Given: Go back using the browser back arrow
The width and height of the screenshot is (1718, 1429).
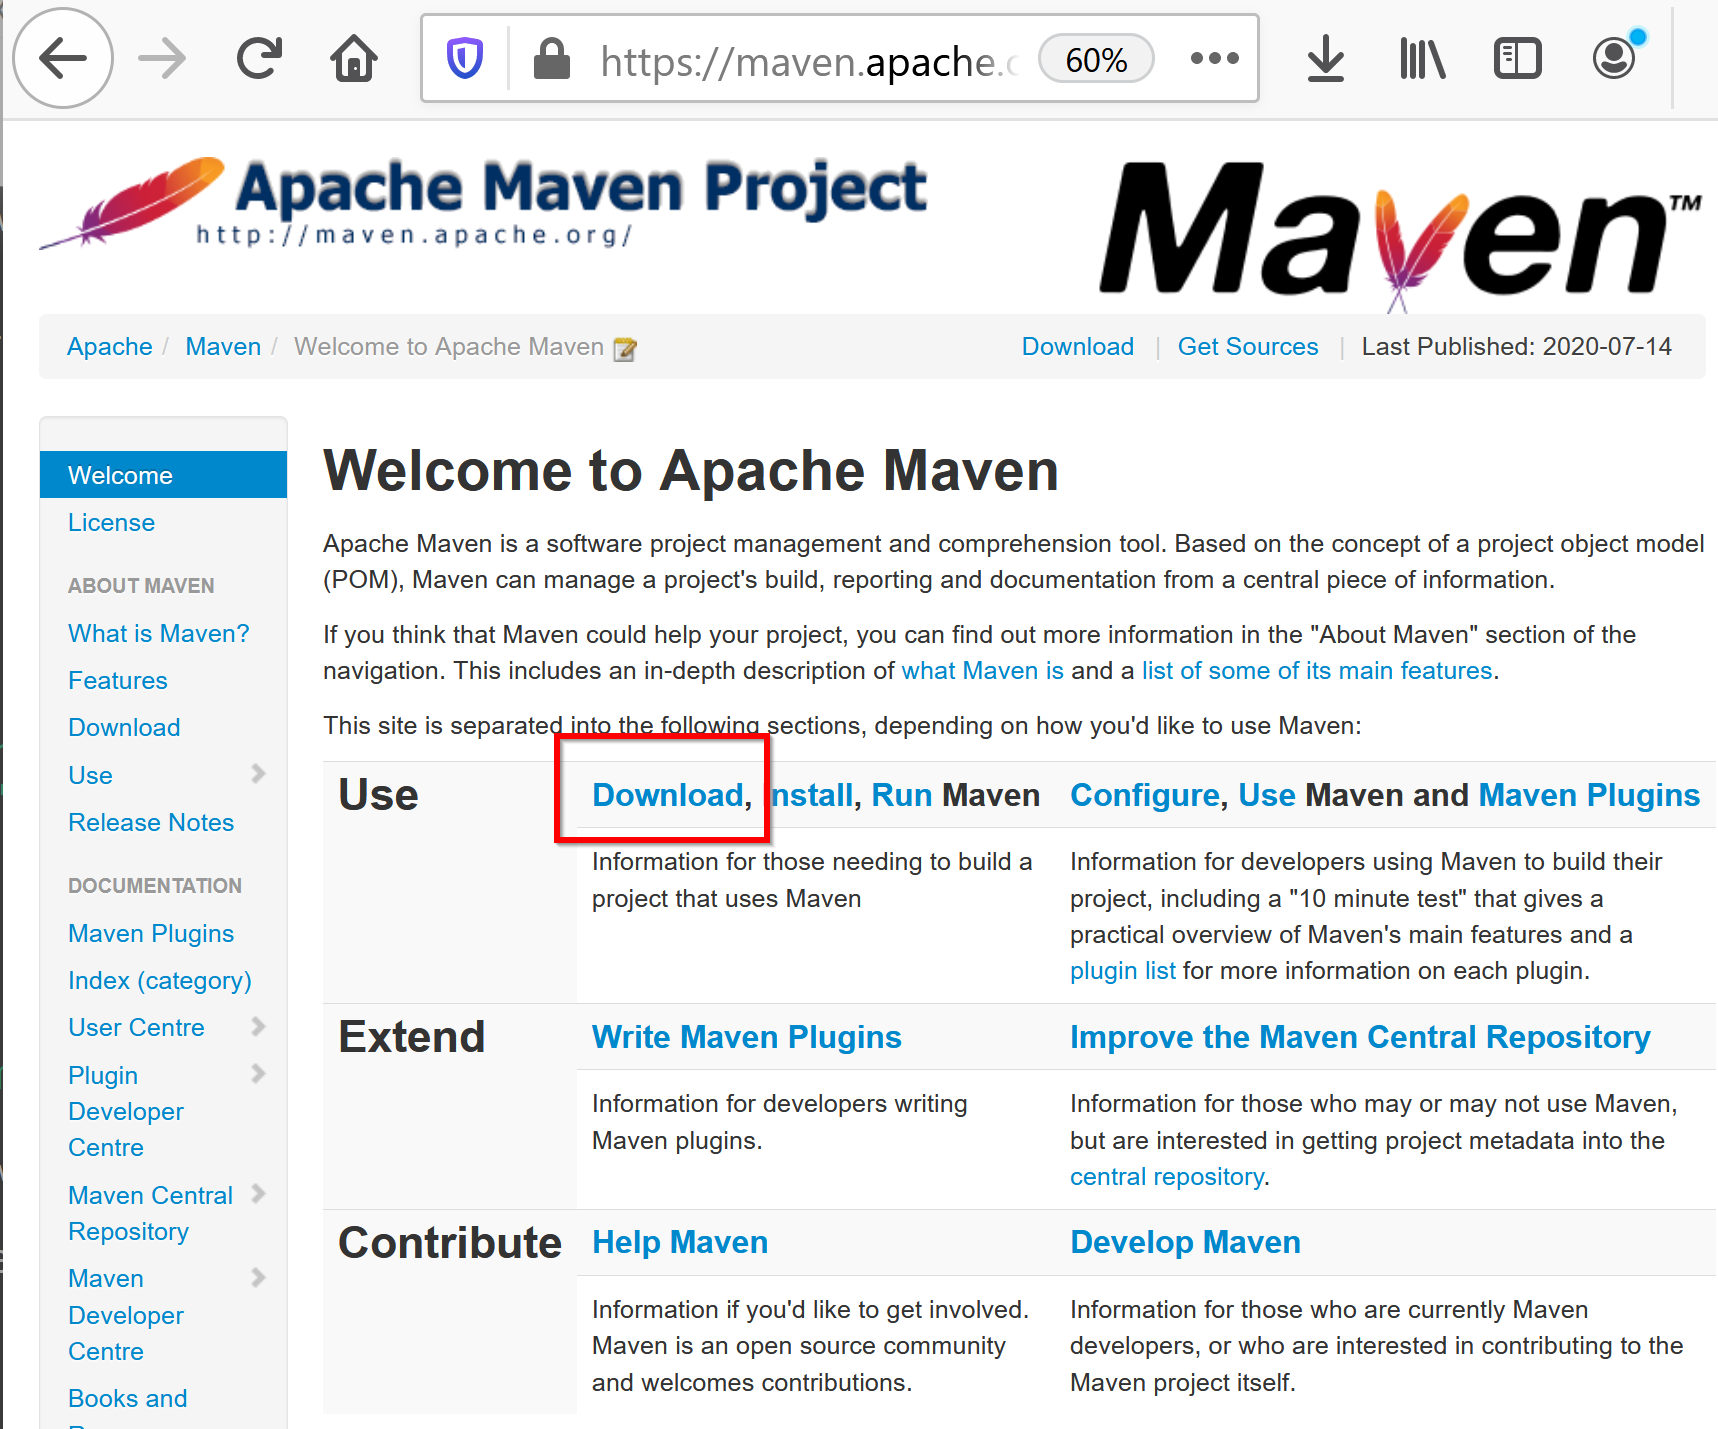Looking at the screenshot, I should (63, 58).
